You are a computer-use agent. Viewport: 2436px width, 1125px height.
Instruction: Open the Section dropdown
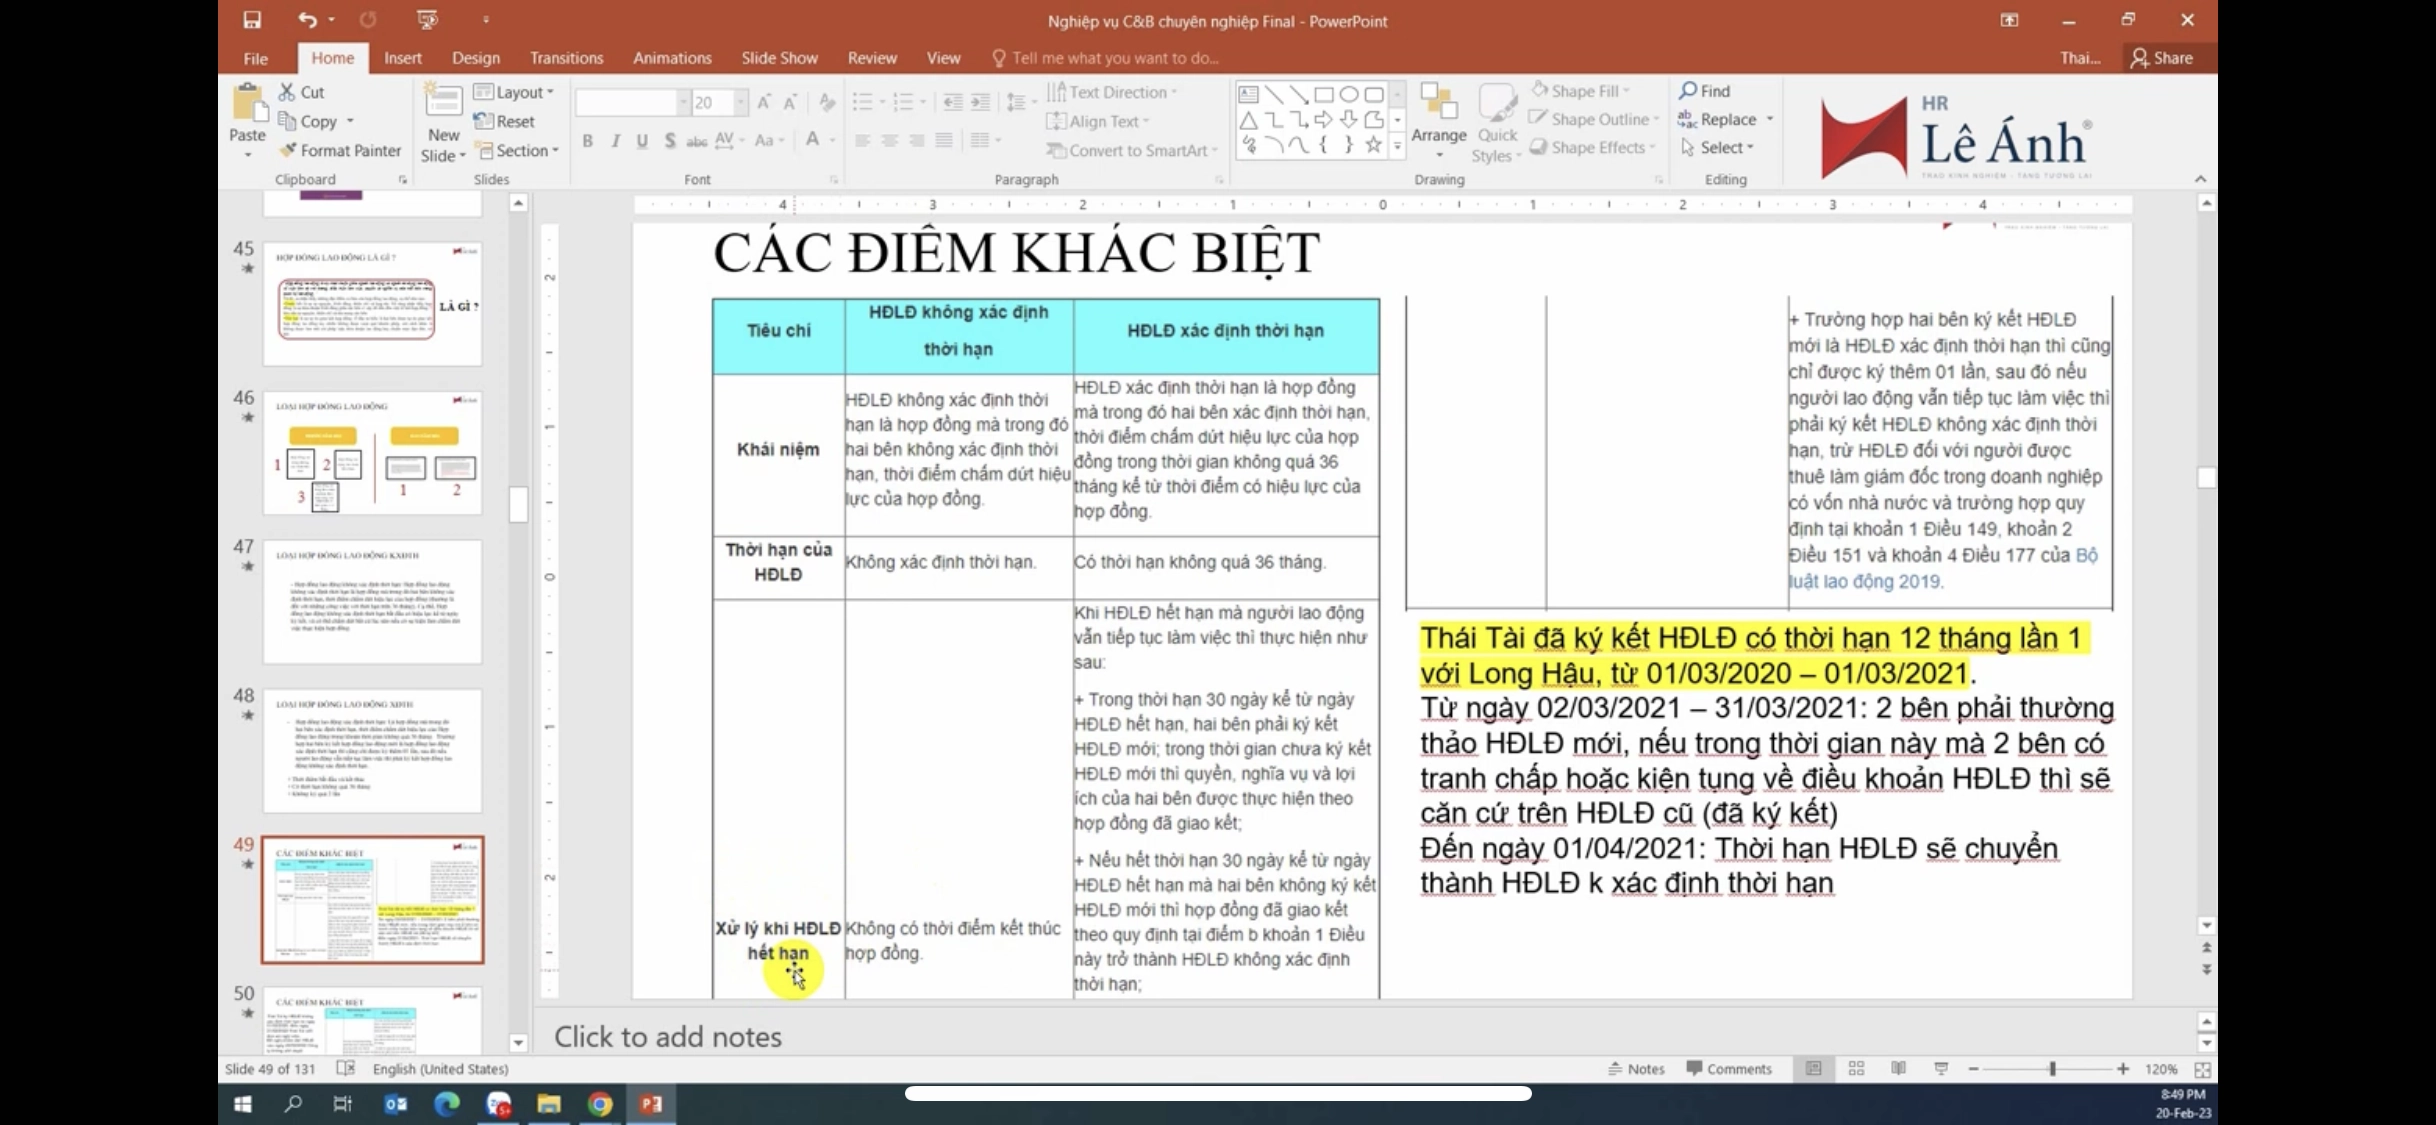coord(518,150)
